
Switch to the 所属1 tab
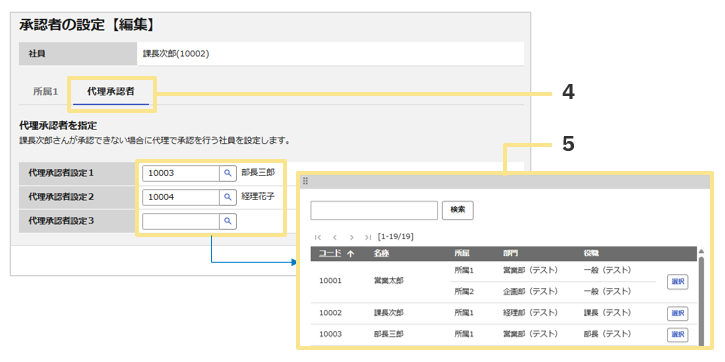[x=46, y=92]
